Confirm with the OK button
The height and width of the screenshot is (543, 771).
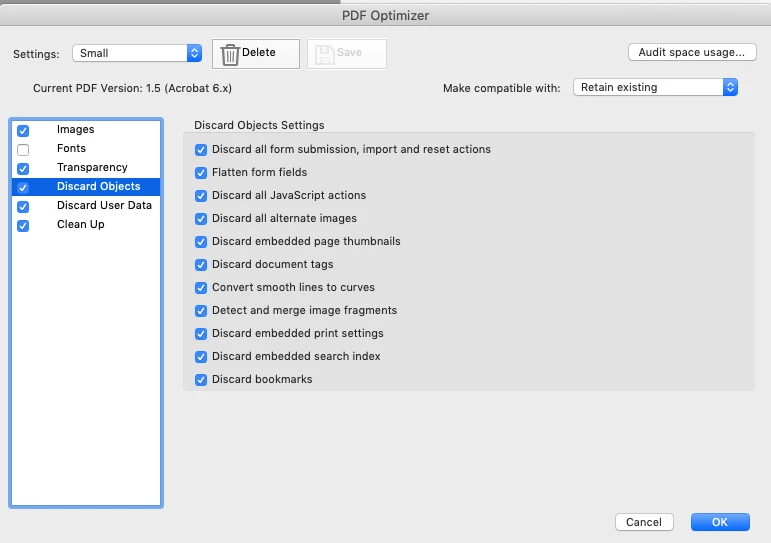720,522
